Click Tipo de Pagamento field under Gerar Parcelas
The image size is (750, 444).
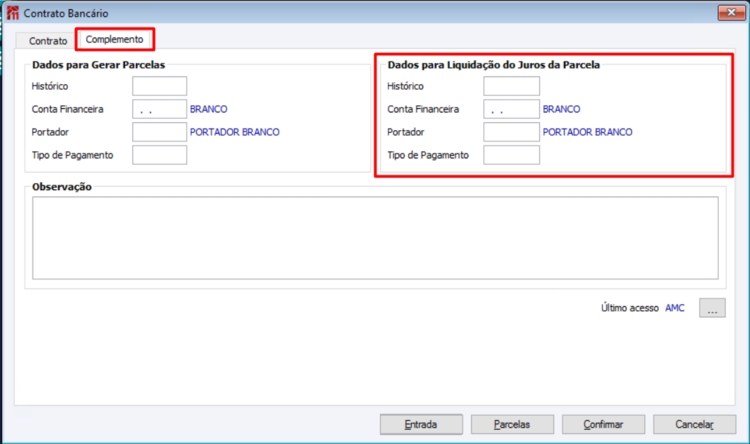click(159, 155)
